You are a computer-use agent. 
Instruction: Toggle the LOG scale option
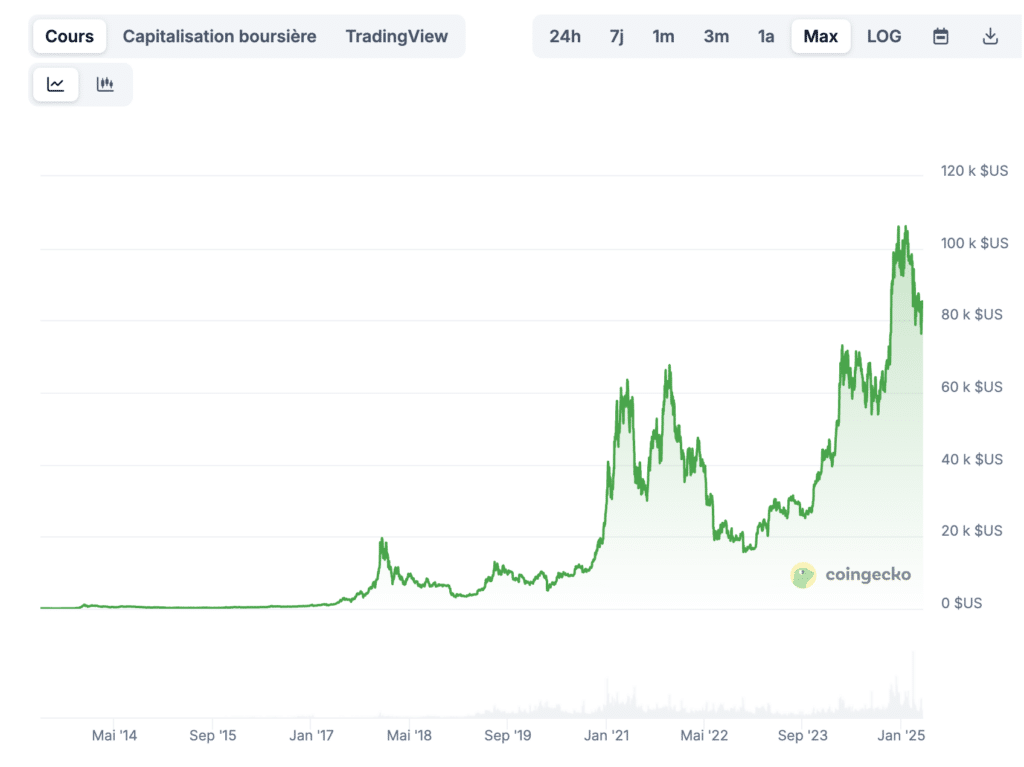pos(883,37)
